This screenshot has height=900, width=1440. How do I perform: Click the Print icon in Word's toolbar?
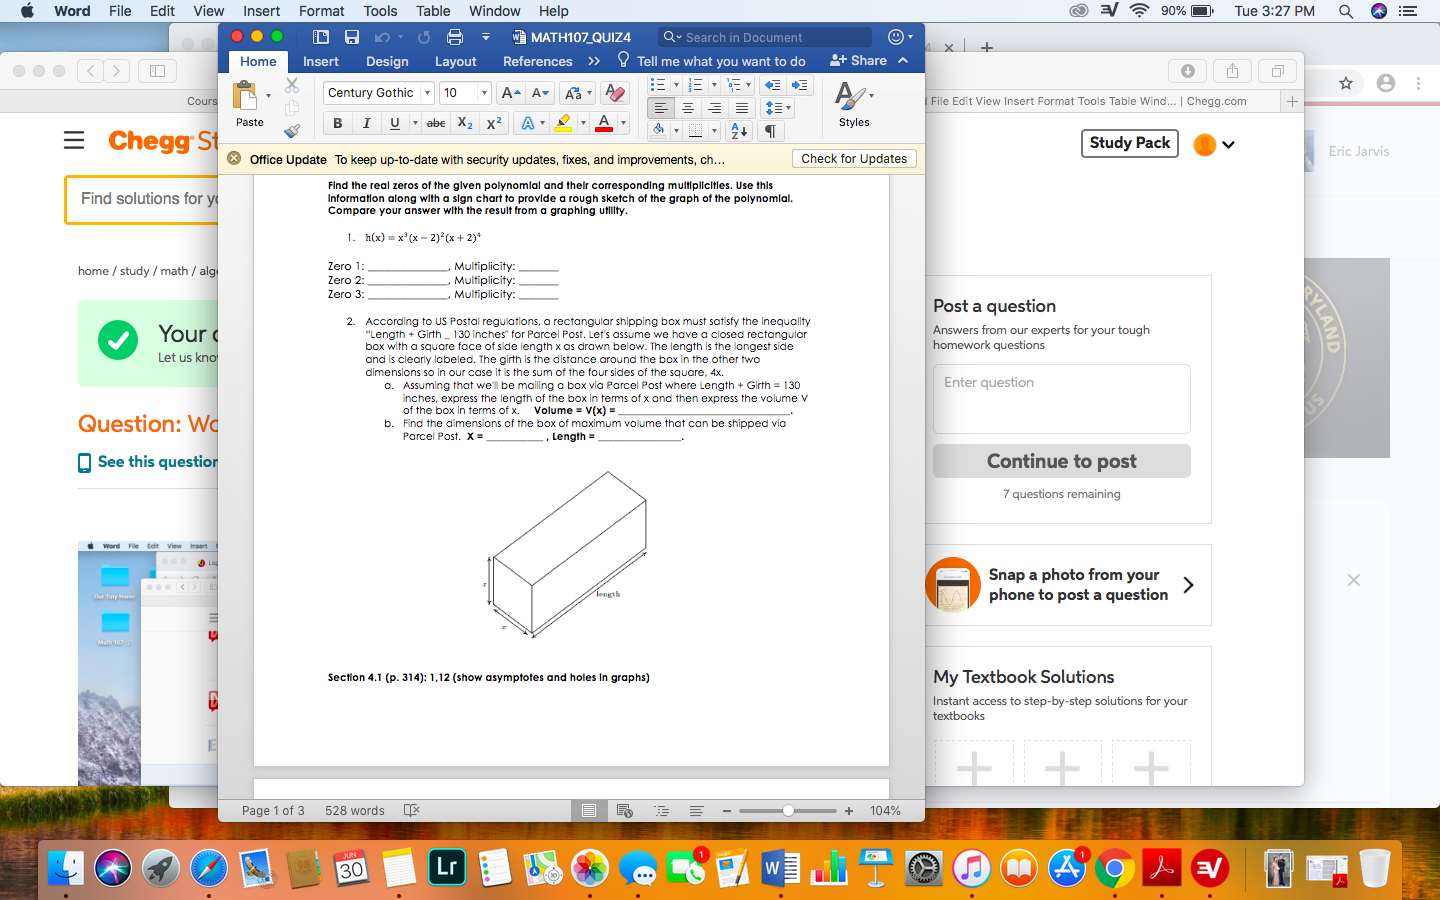coord(455,36)
